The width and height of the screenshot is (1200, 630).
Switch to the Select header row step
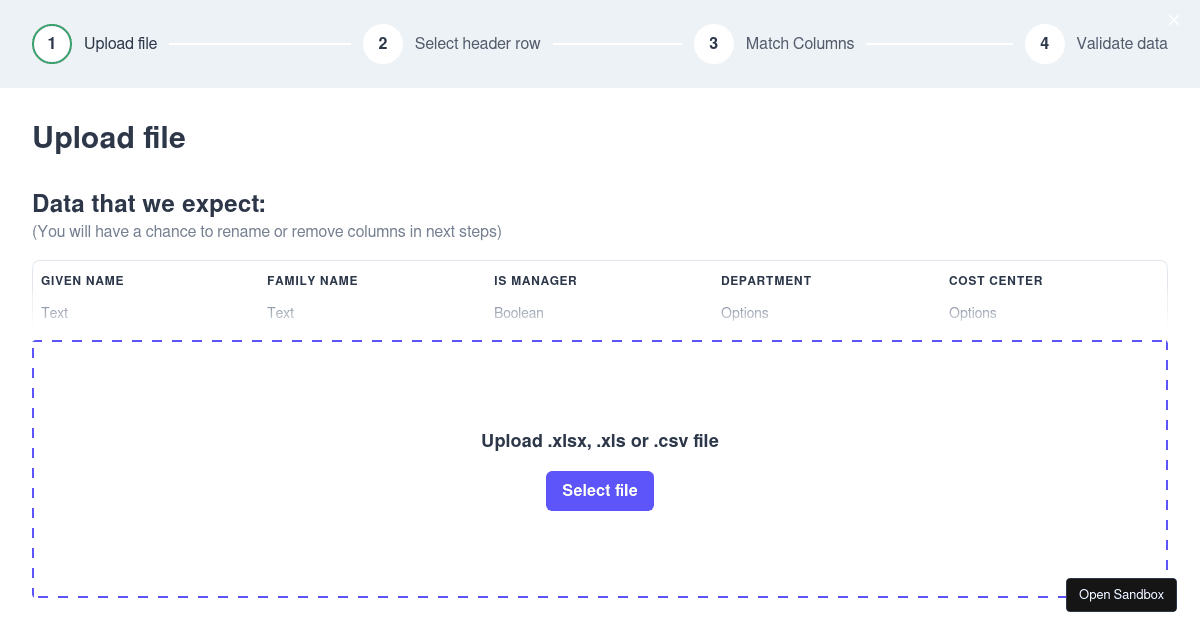(478, 44)
